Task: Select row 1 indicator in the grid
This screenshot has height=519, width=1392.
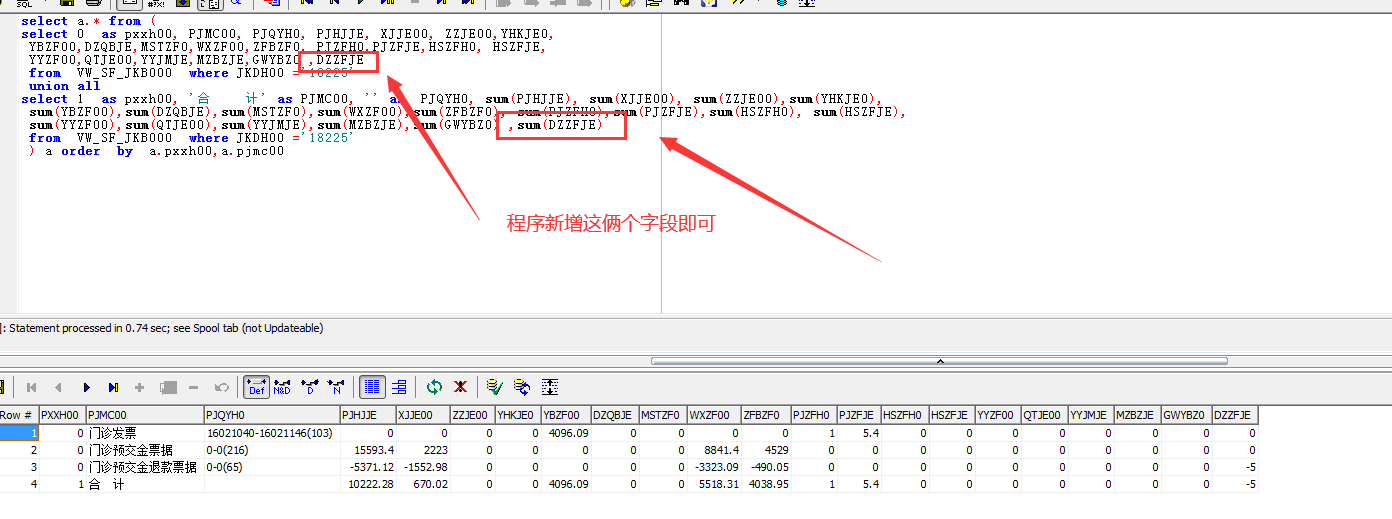Action: (x=19, y=433)
